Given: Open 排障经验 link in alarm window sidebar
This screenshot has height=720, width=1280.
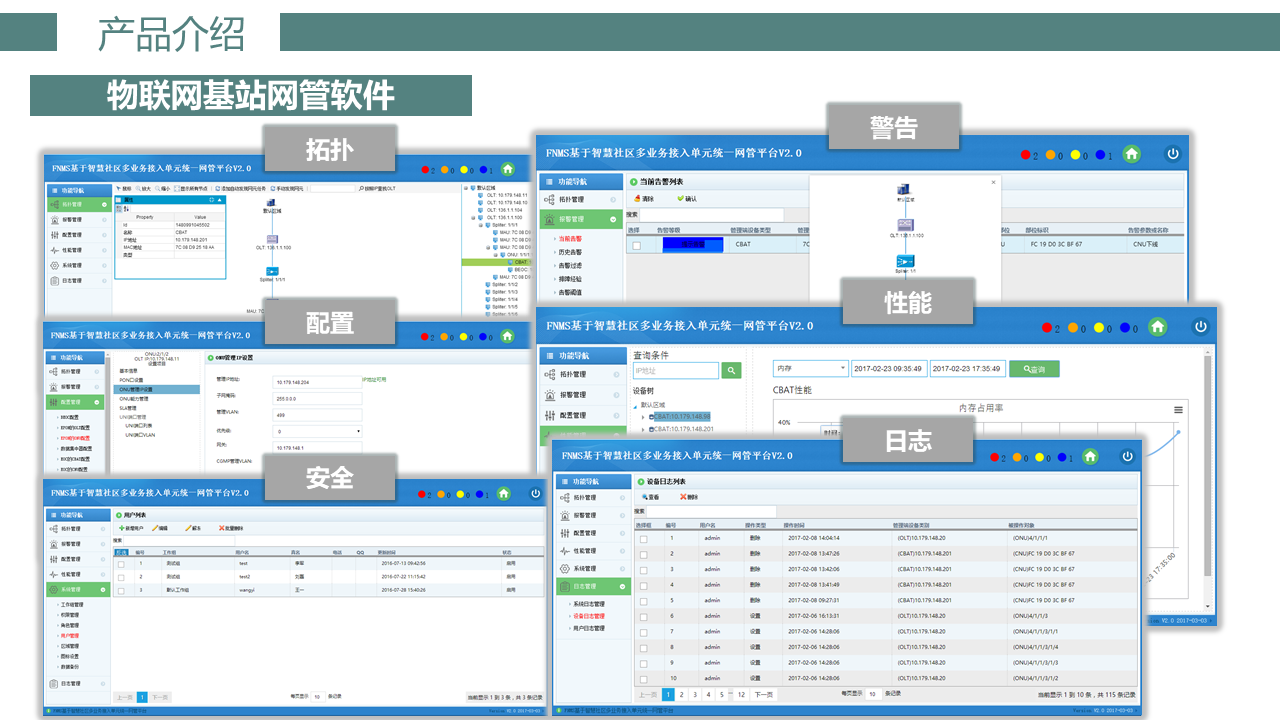Looking at the screenshot, I should (x=570, y=279).
